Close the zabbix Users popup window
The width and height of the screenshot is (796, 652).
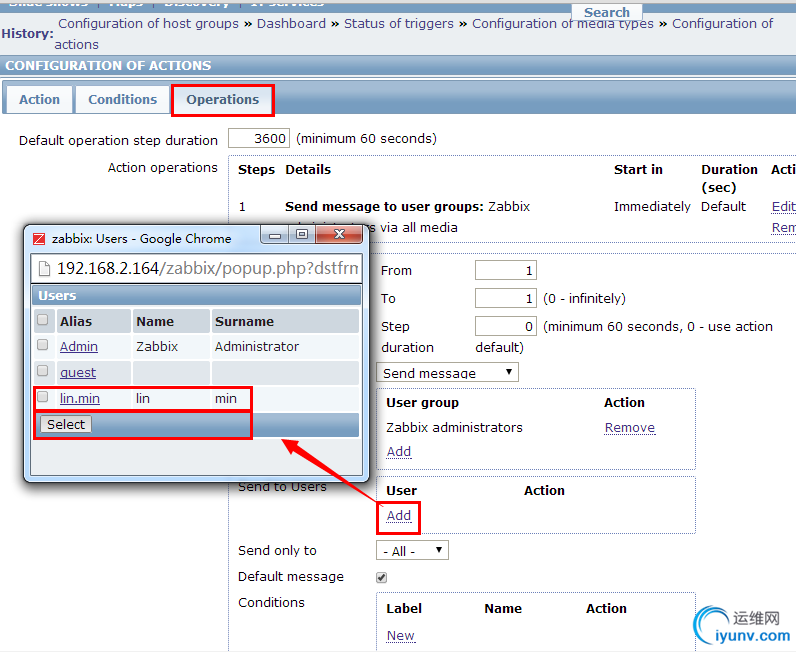(x=339, y=234)
